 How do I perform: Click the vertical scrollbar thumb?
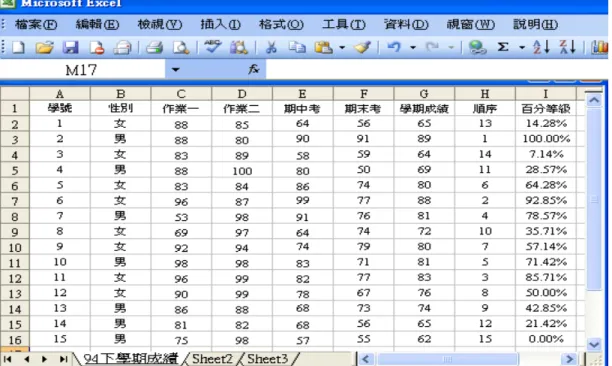pyautogui.click(x=594, y=199)
